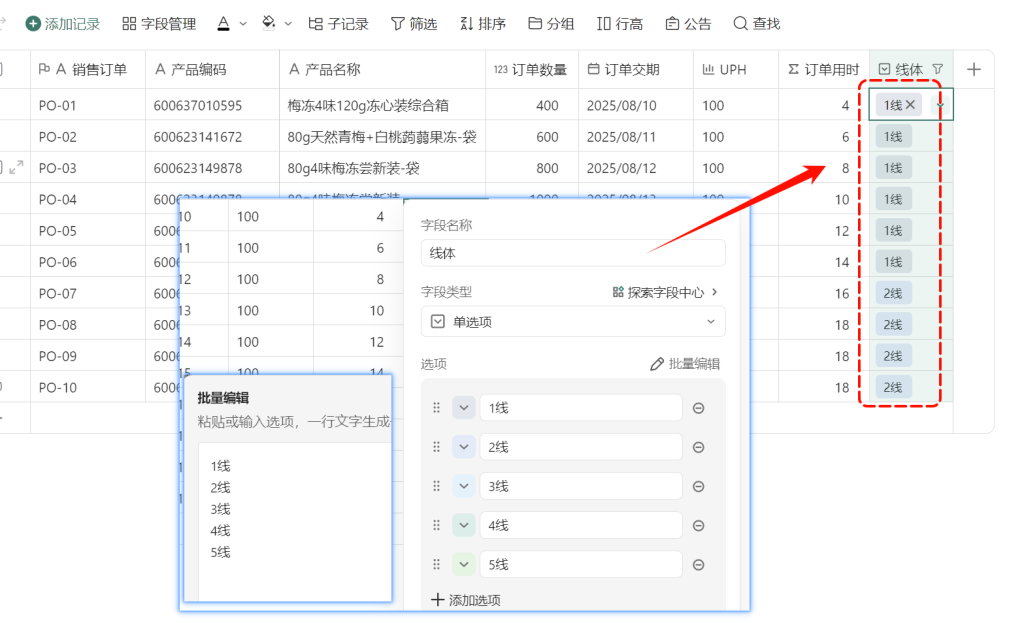Click the 订单用时 column header
The image size is (1024, 623).
click(824, 69)
